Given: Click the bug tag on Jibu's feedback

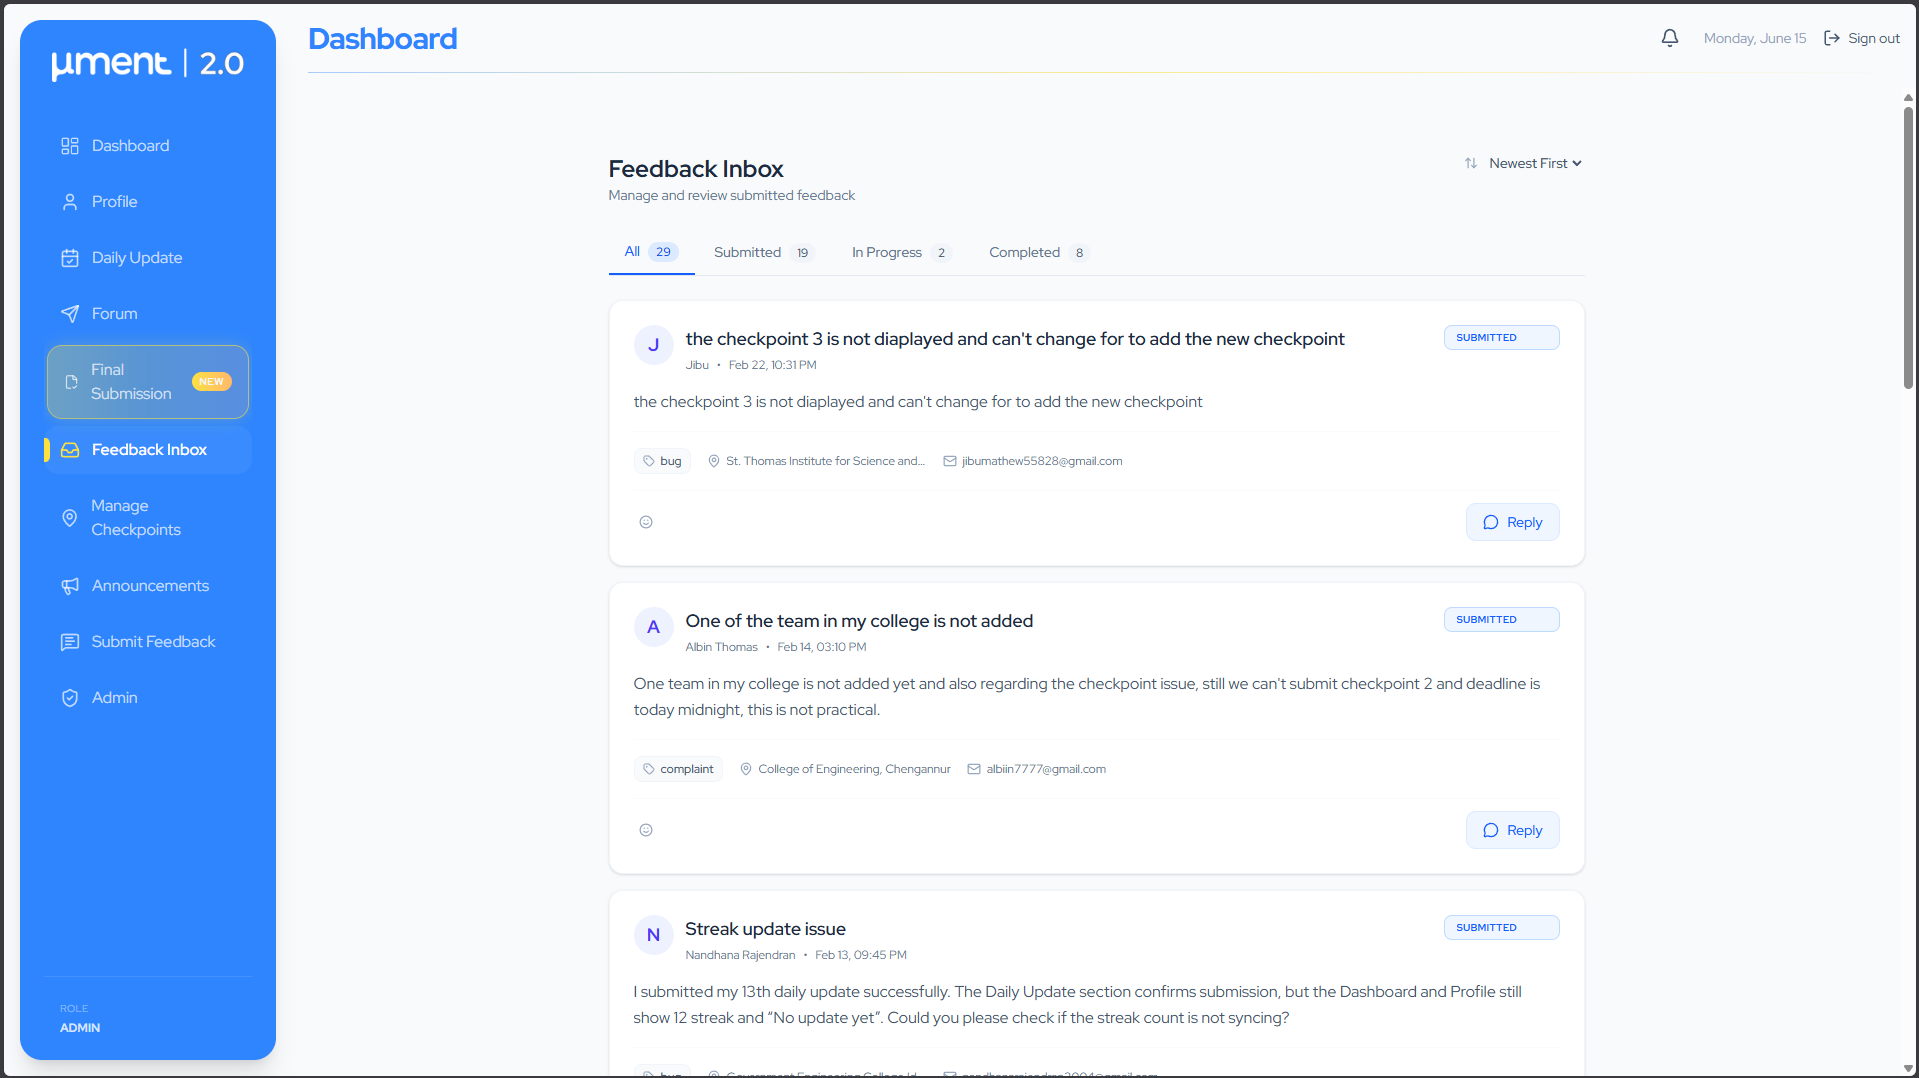Looking at the screenshot, I should click(662, 461).
